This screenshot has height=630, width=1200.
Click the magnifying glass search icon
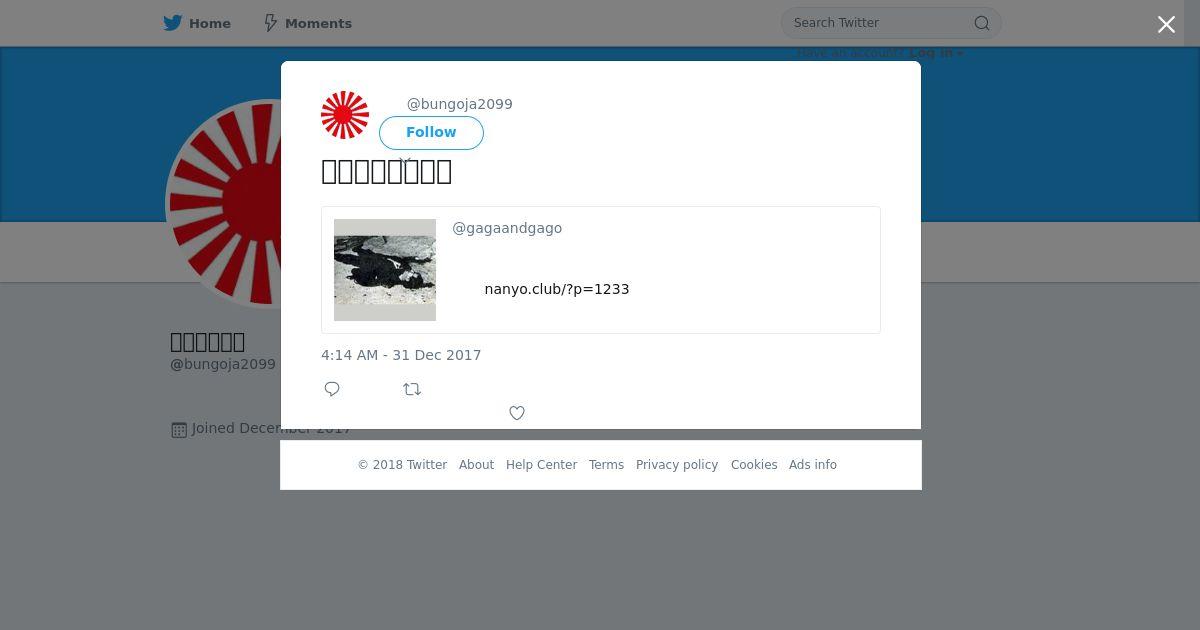point(982,23)
